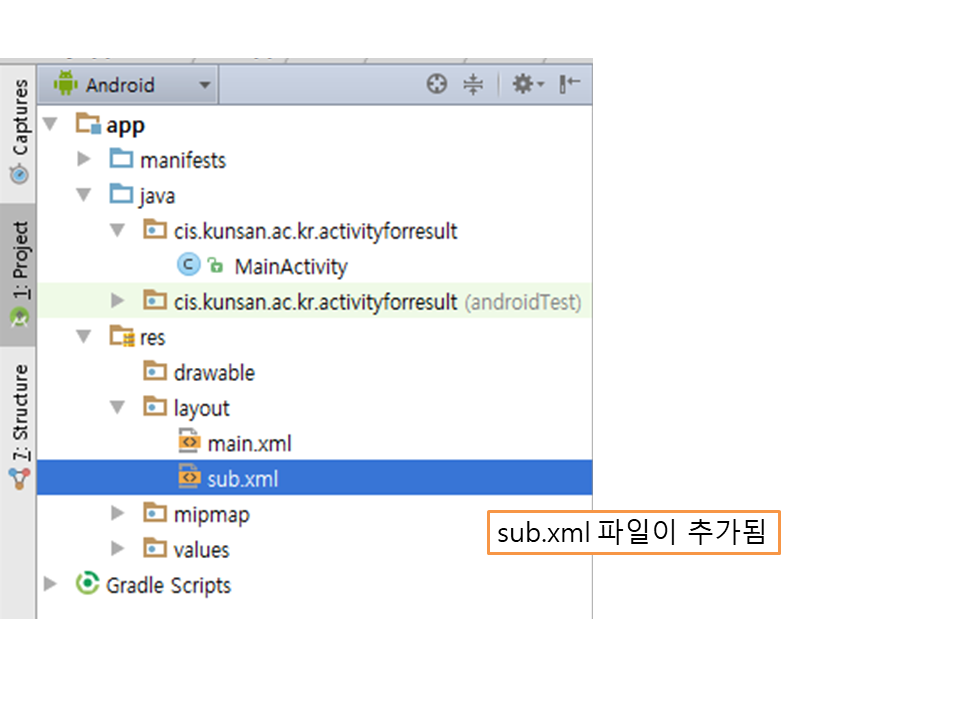Click the sub.xml layout file icon
960x720 pixels.
(189, 479)
